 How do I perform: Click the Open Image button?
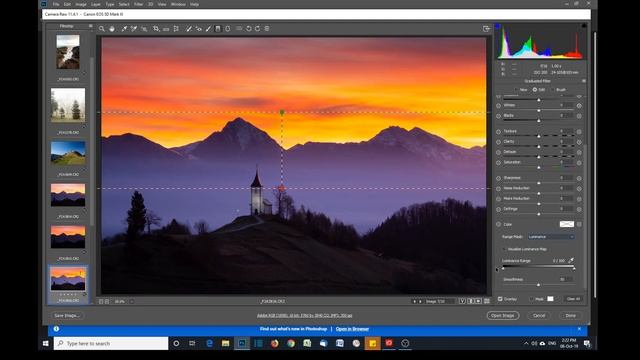click(502, 316)
